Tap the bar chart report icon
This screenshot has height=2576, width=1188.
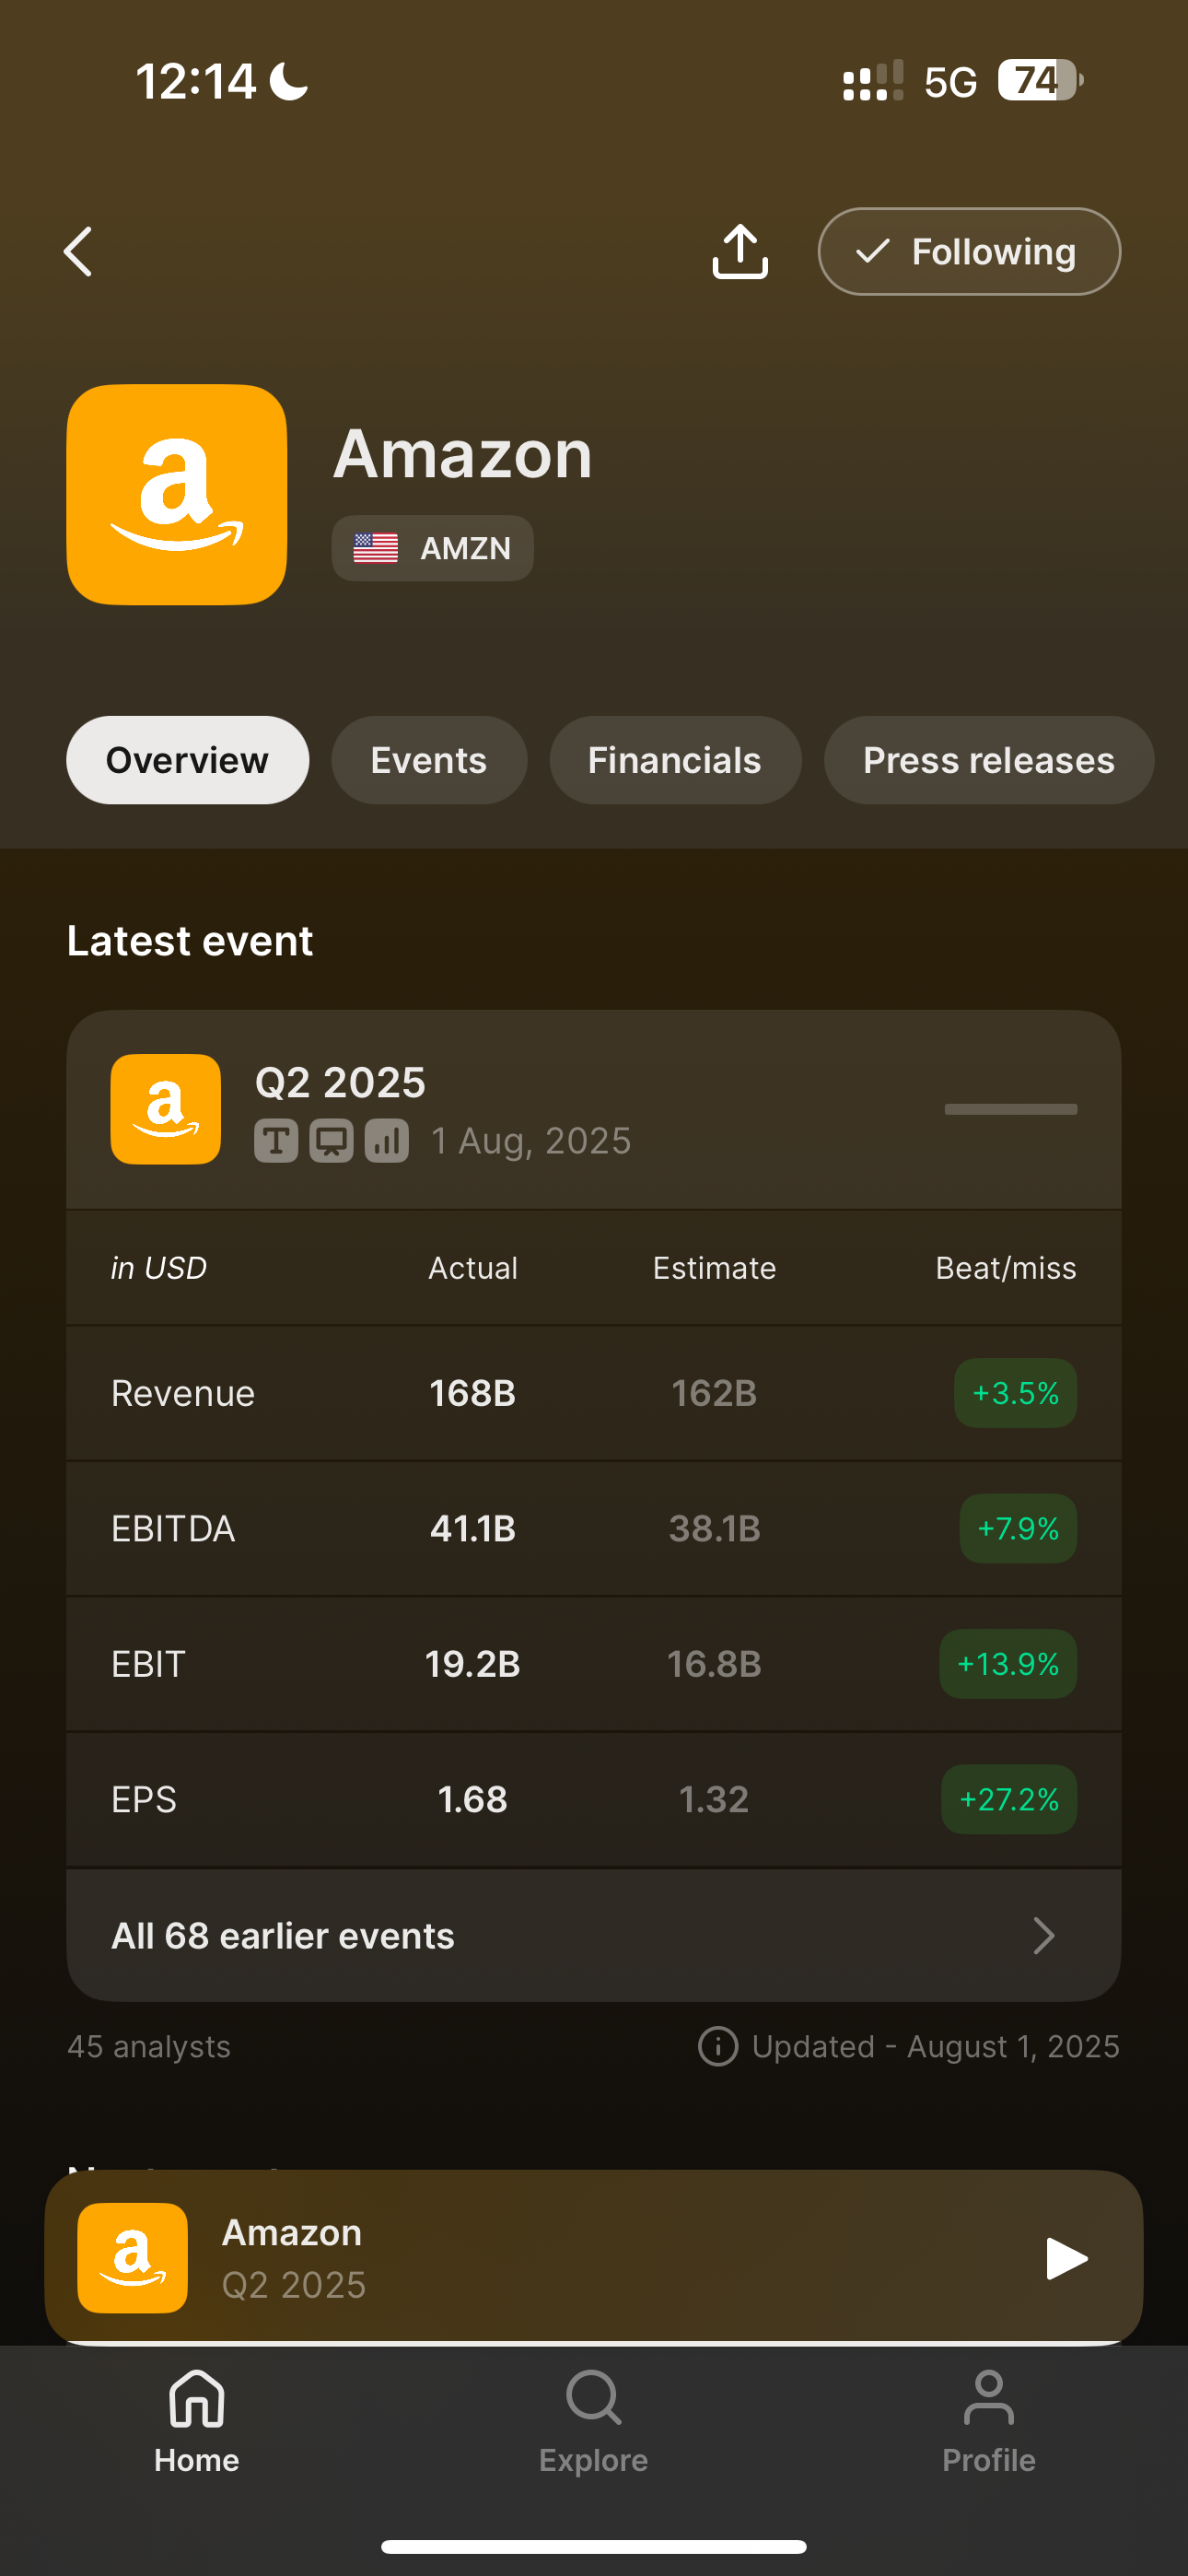coord(387,1141)
